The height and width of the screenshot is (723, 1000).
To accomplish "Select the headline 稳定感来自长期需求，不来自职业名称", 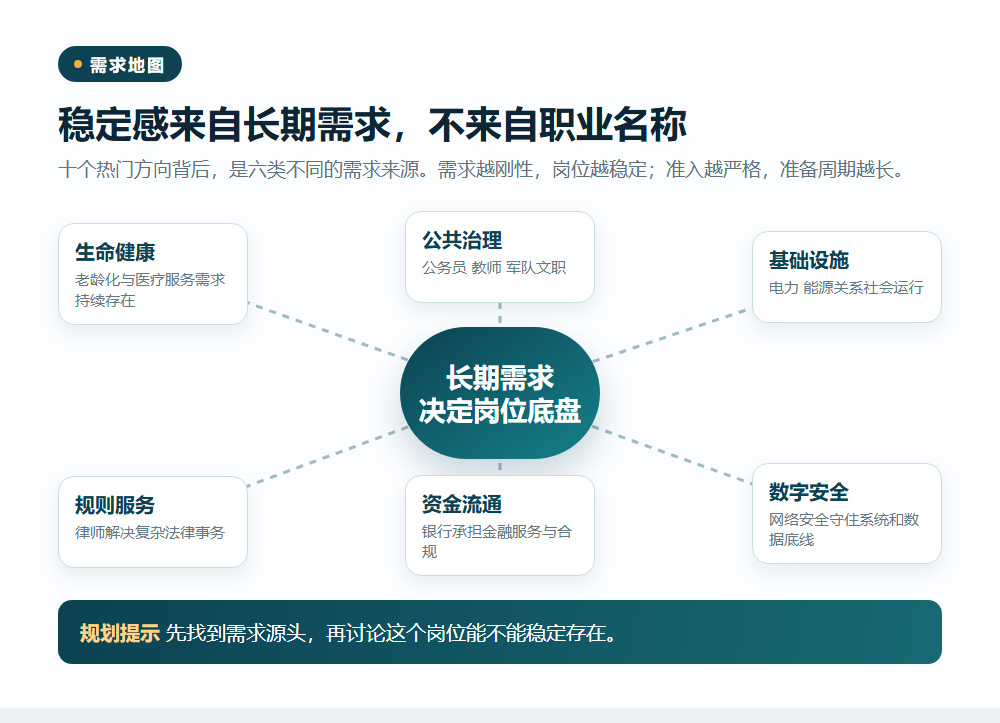I will point(372,124).
